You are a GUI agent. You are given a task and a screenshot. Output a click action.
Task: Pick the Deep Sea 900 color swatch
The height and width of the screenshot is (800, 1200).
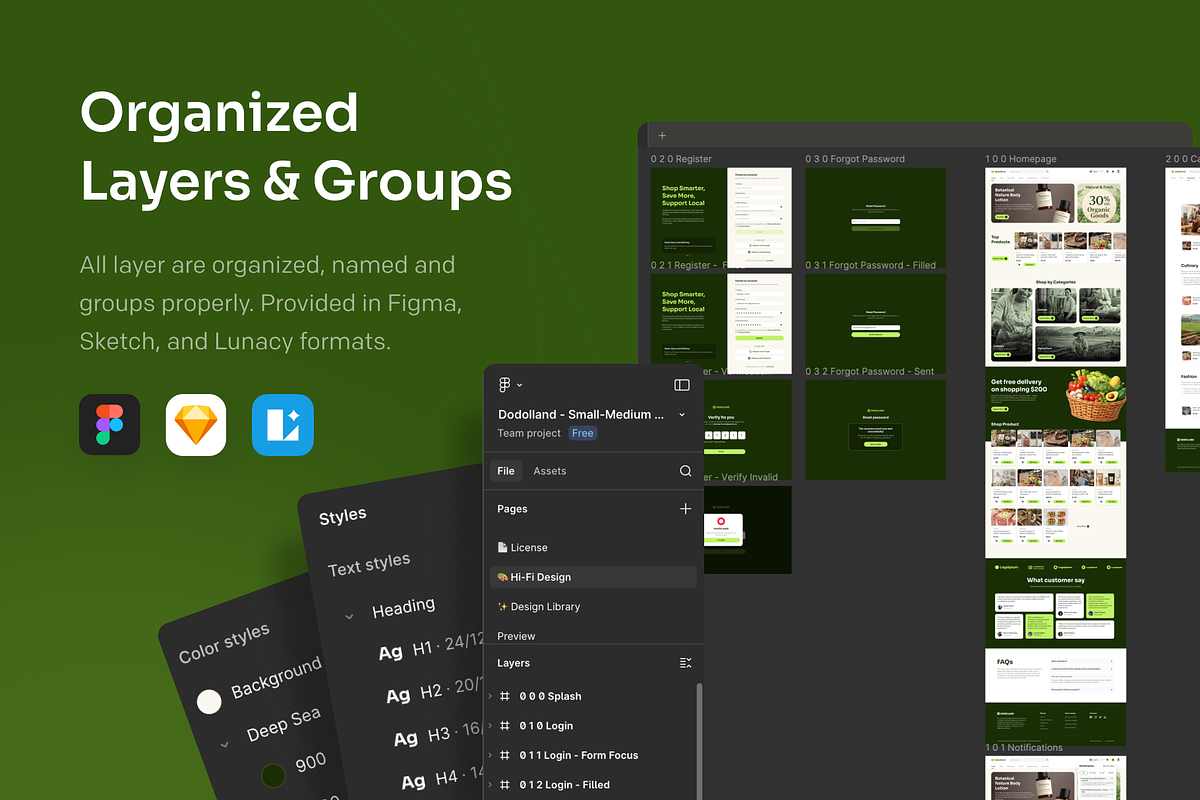pyautogui.click(x=272, y=776)
